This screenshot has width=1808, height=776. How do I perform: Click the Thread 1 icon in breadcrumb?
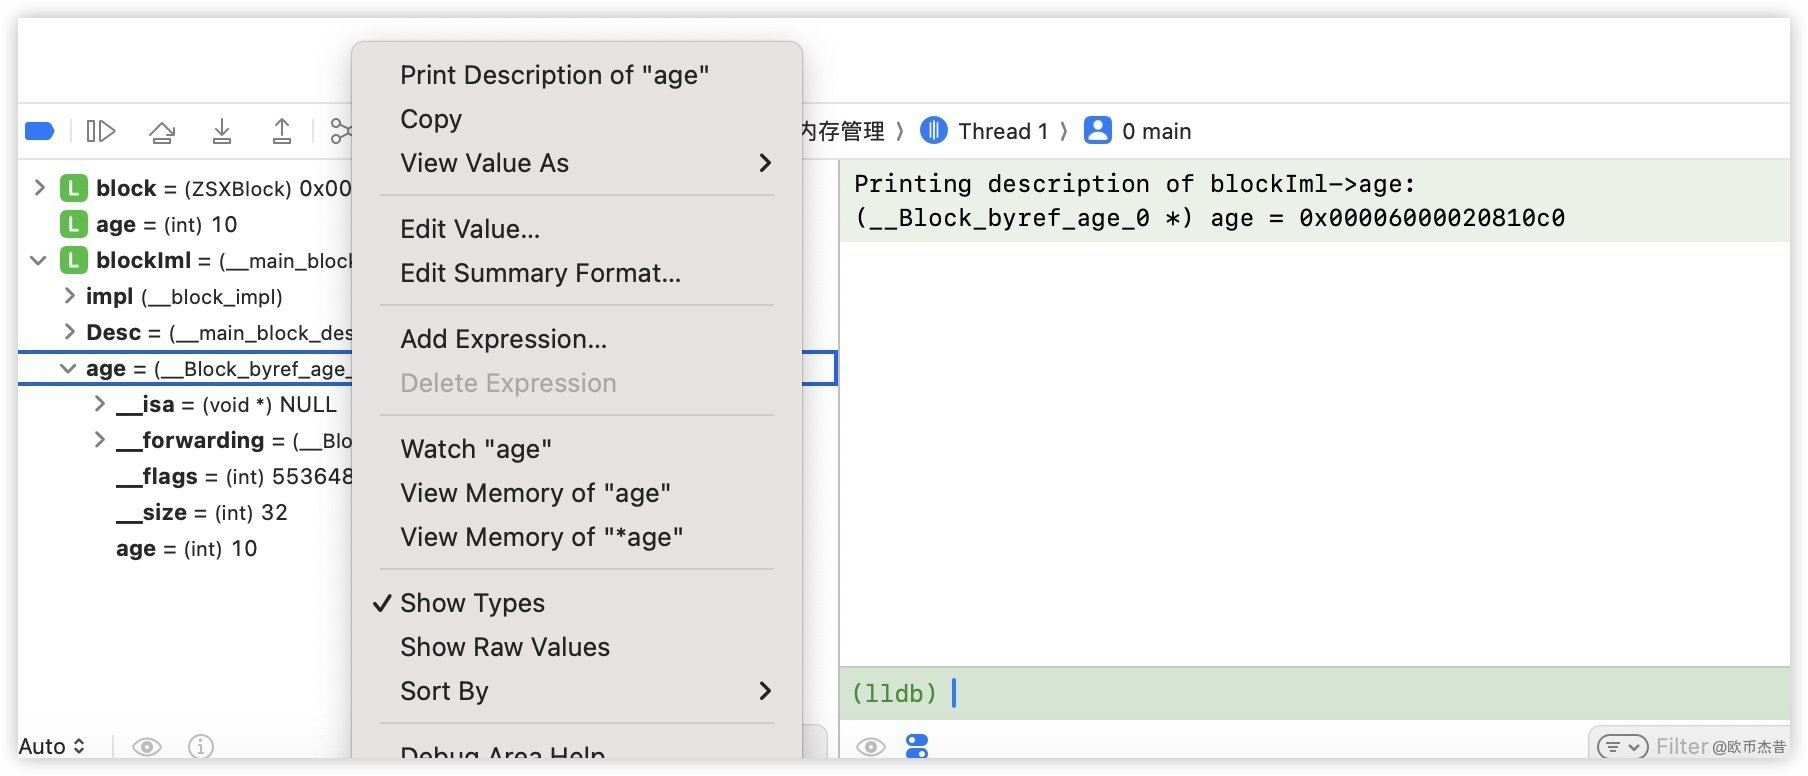click(x=934, y=131)
